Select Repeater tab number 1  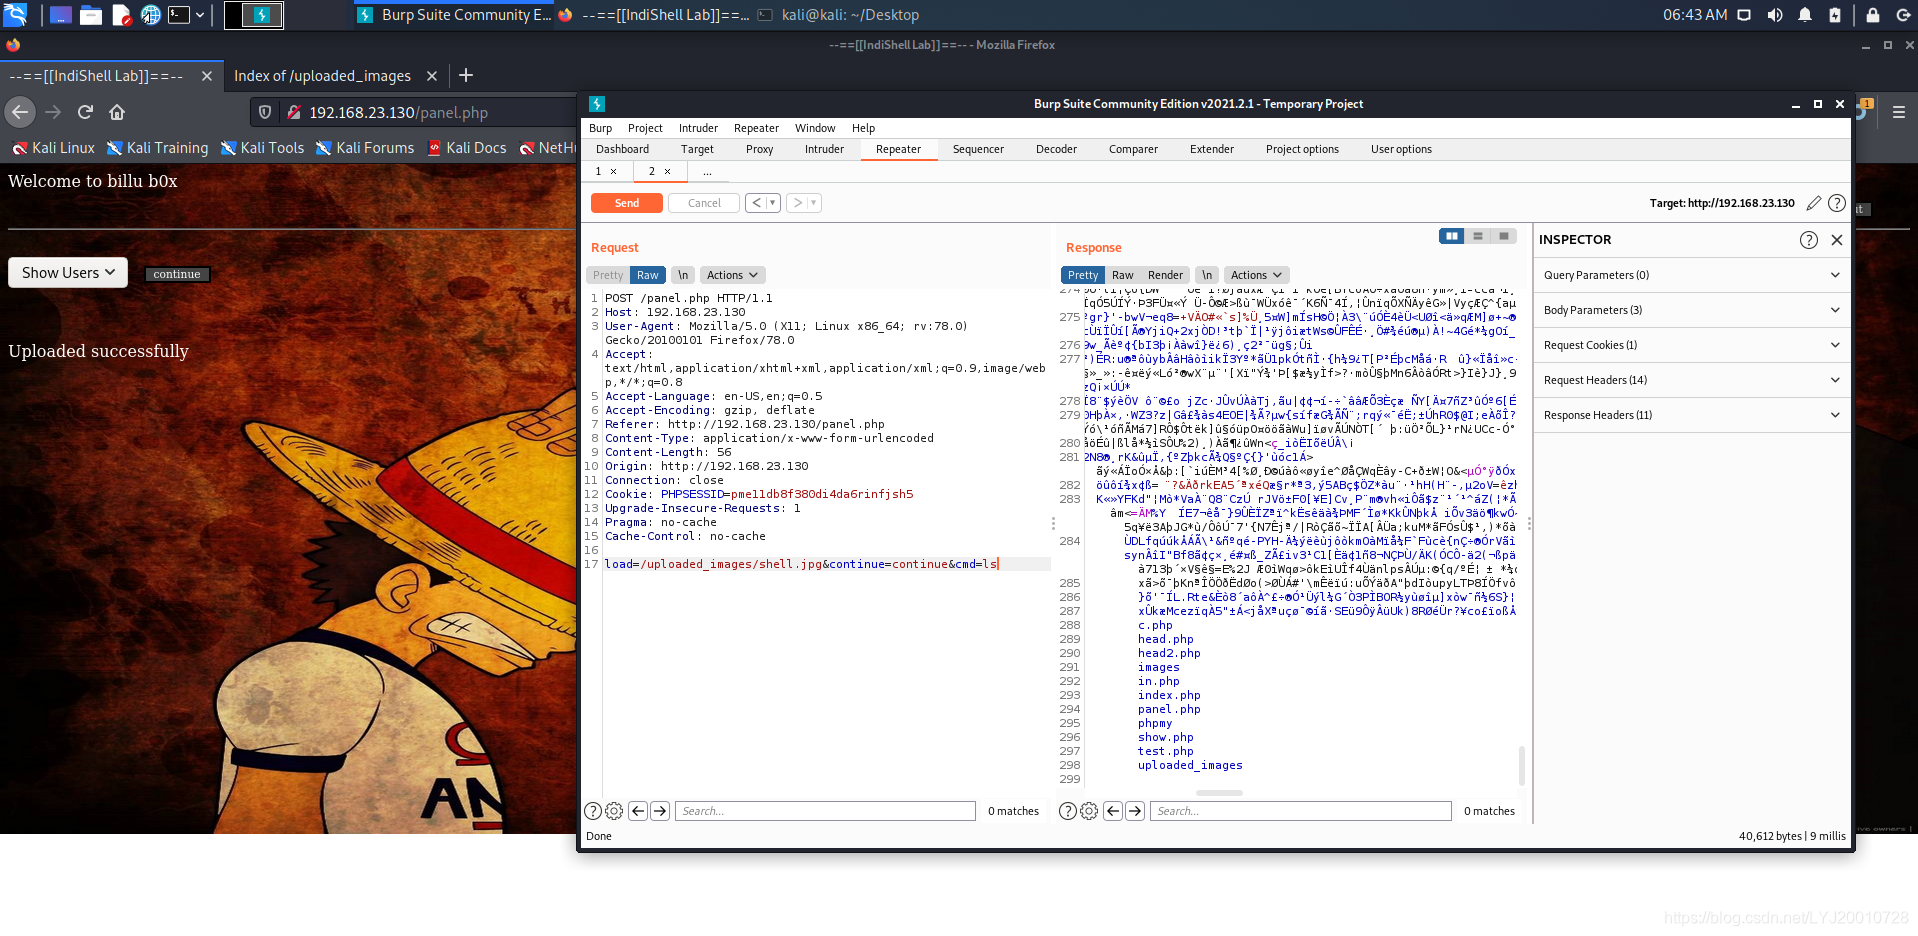(x=598, y=171)
